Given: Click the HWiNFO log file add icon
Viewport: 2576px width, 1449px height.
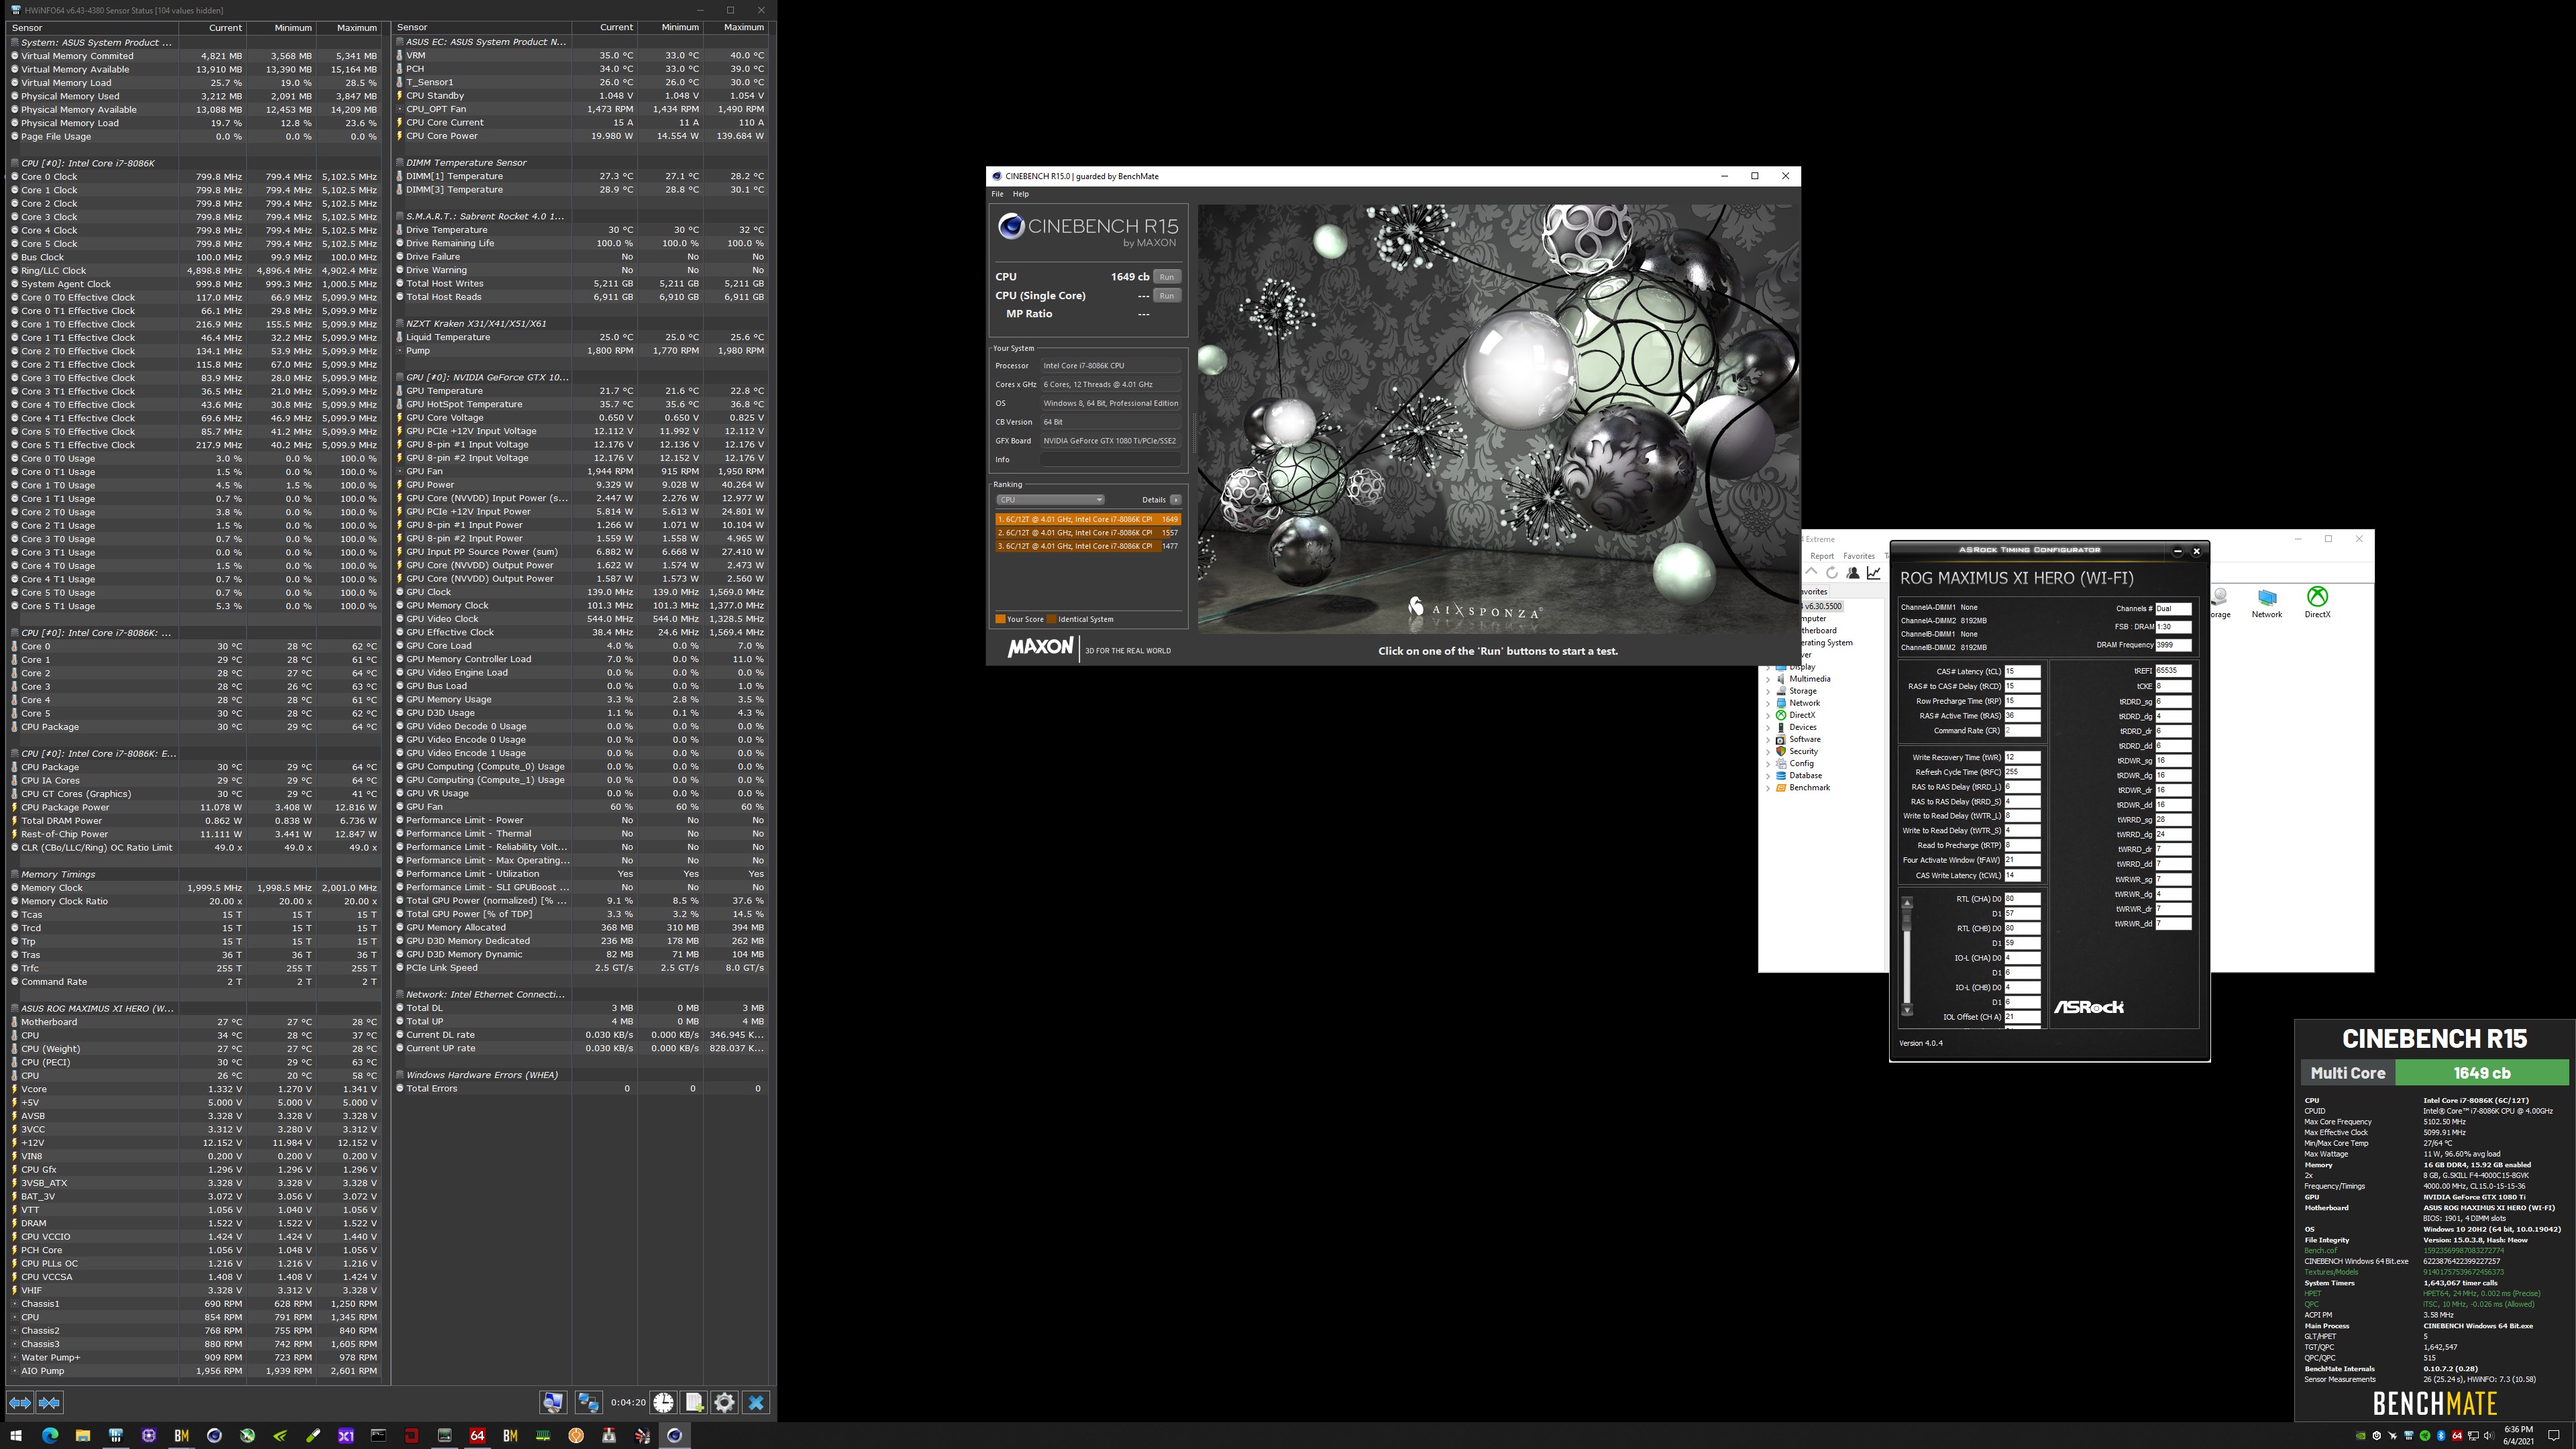Looking at the screenshot, I should 694,1402.
